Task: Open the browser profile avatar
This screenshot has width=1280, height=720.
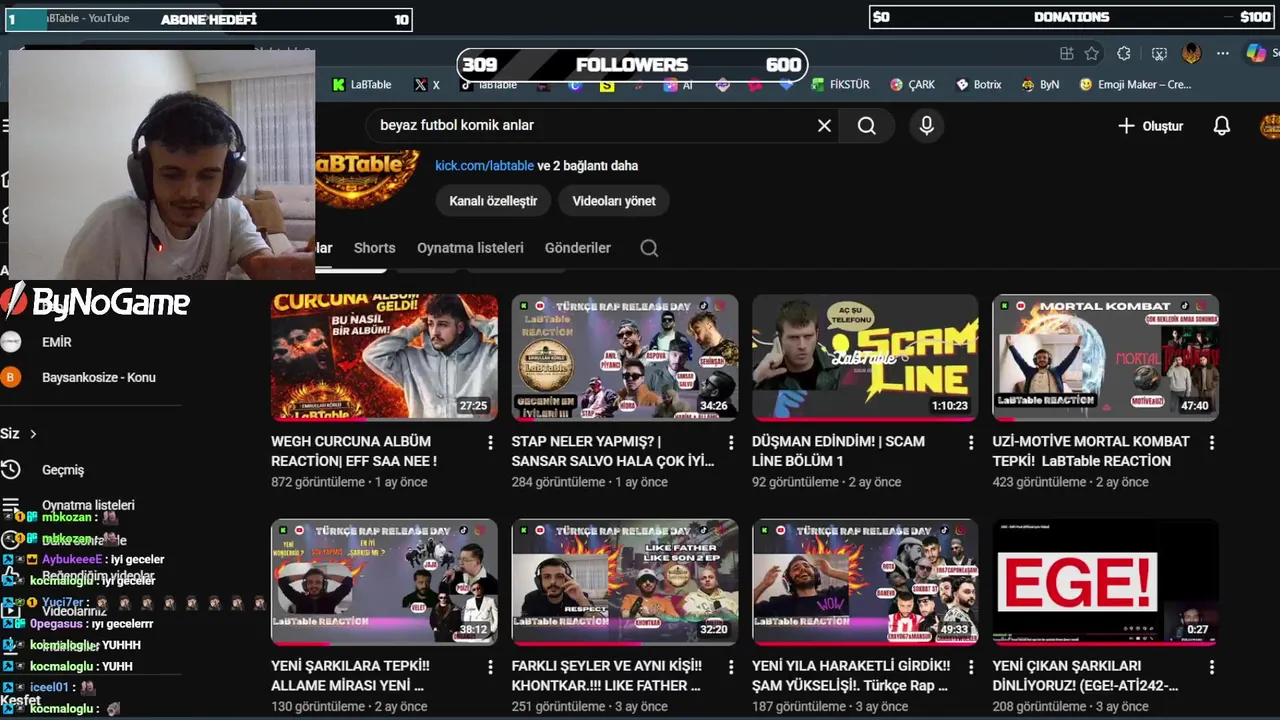Action: pyautogui.click(x=1191, y=54)
